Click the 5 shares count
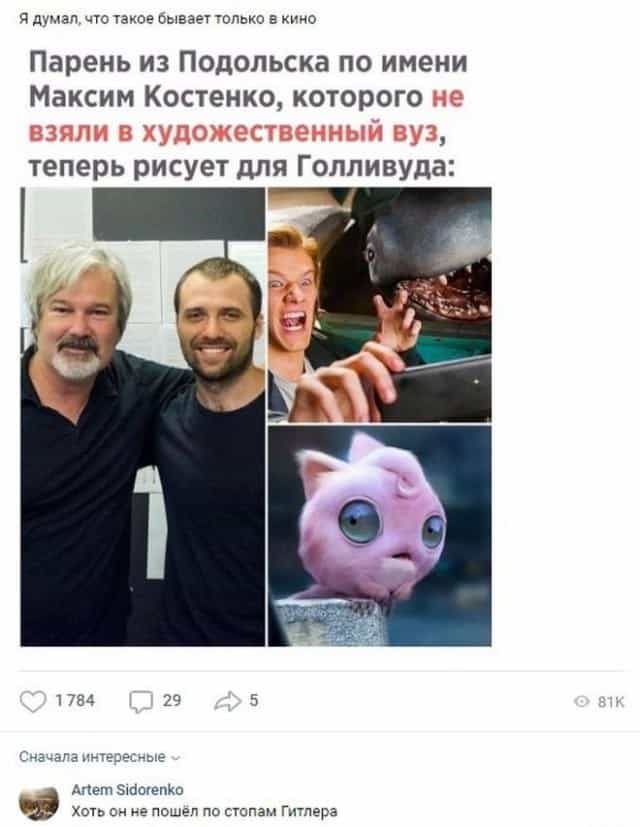 254,700
